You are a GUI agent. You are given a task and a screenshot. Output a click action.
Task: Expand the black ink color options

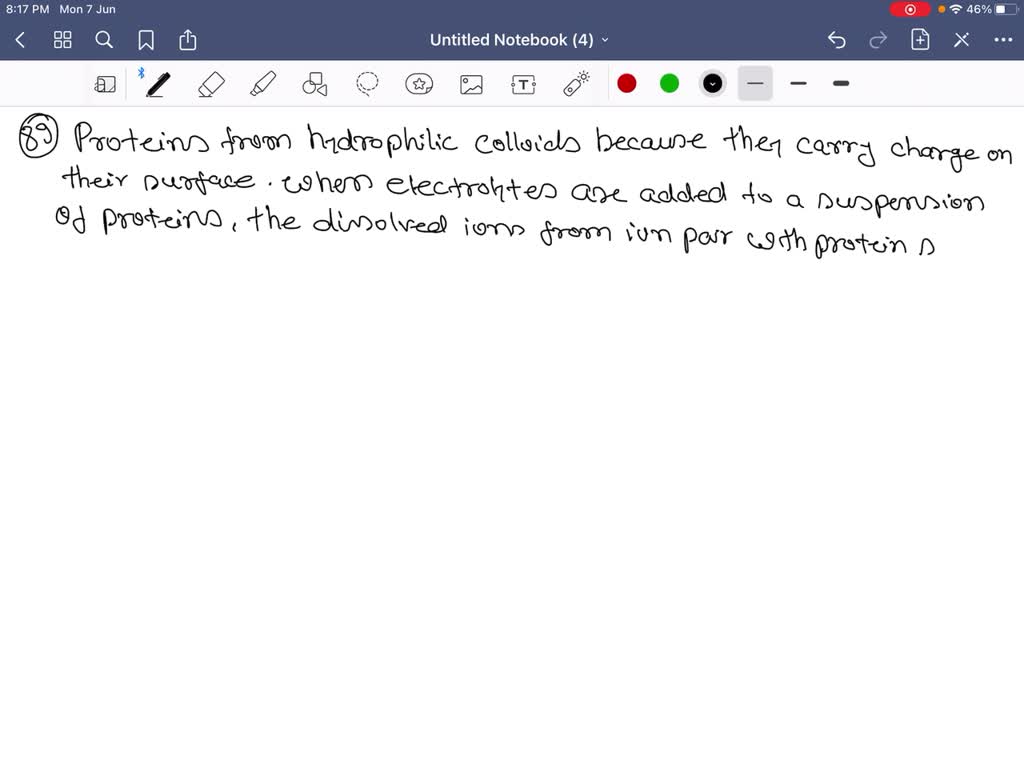712,83
